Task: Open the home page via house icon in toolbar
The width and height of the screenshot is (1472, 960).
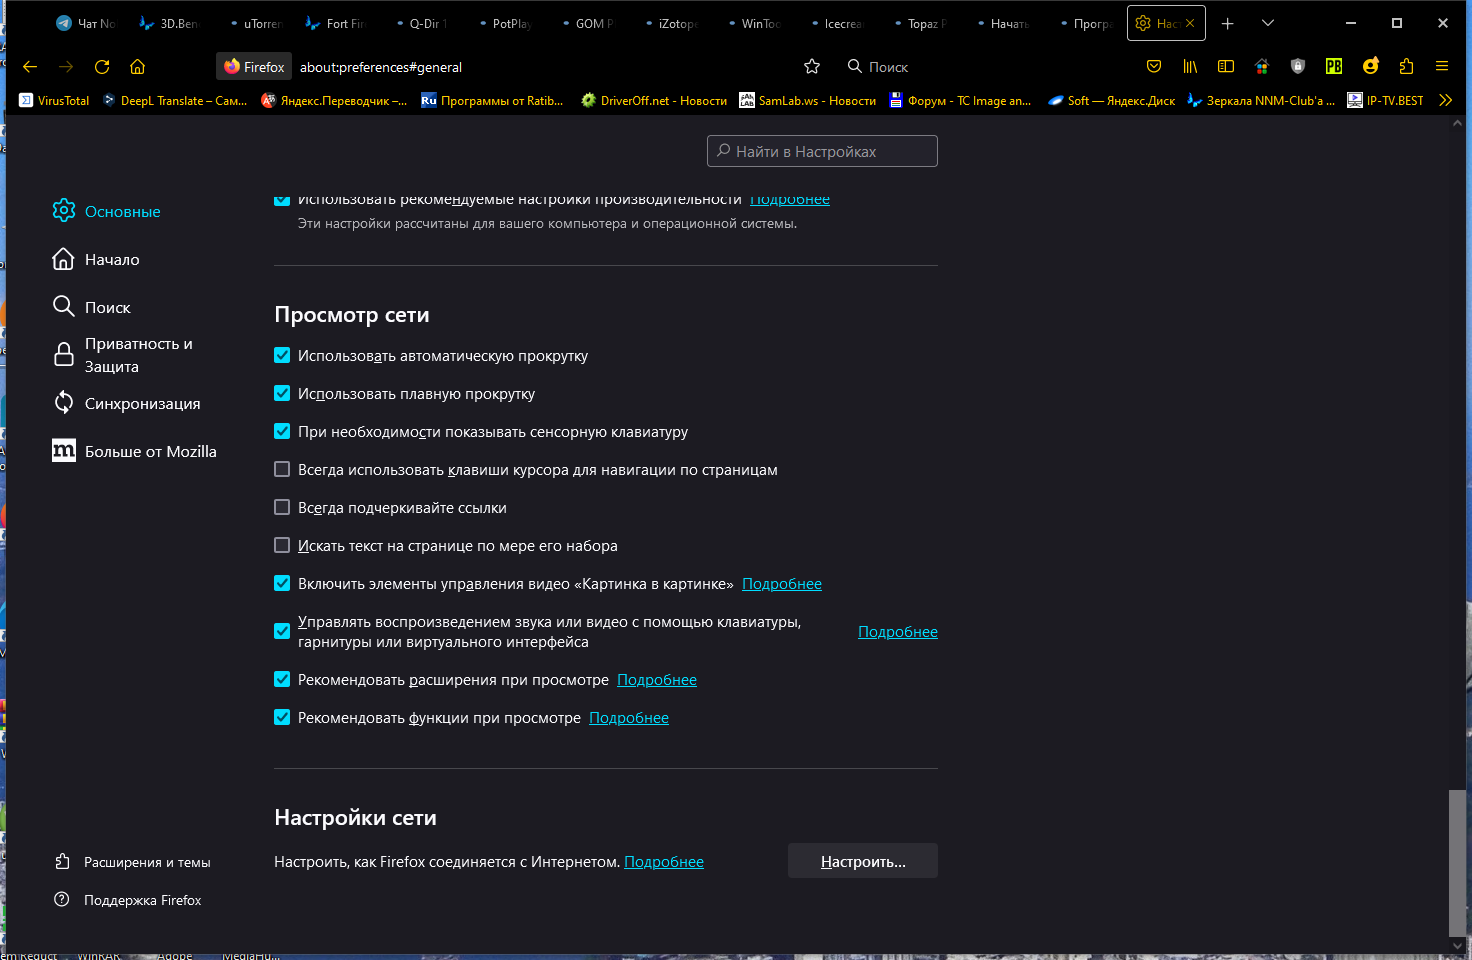Action: point(138,67)
